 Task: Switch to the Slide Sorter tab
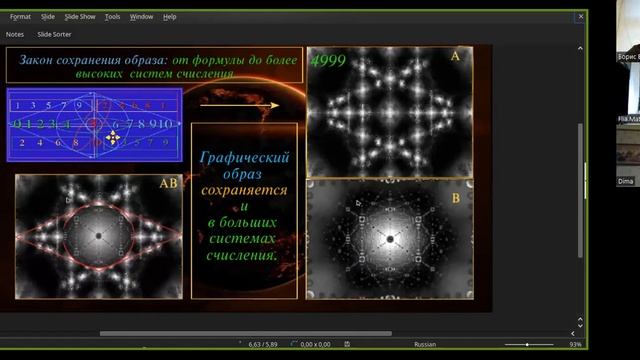54,35
